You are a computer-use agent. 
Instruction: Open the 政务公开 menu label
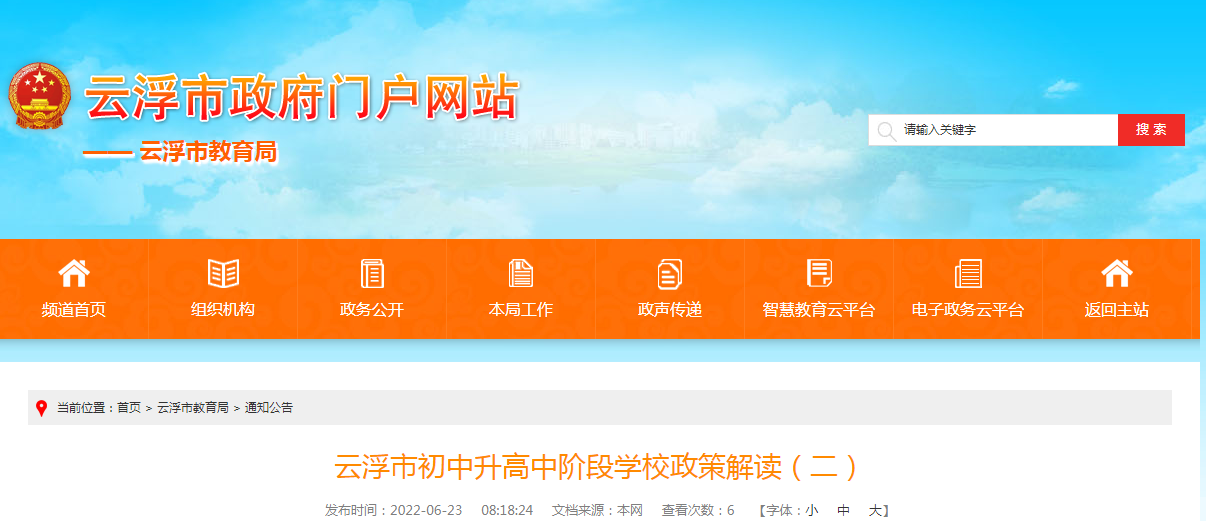[x=372, y=310]
